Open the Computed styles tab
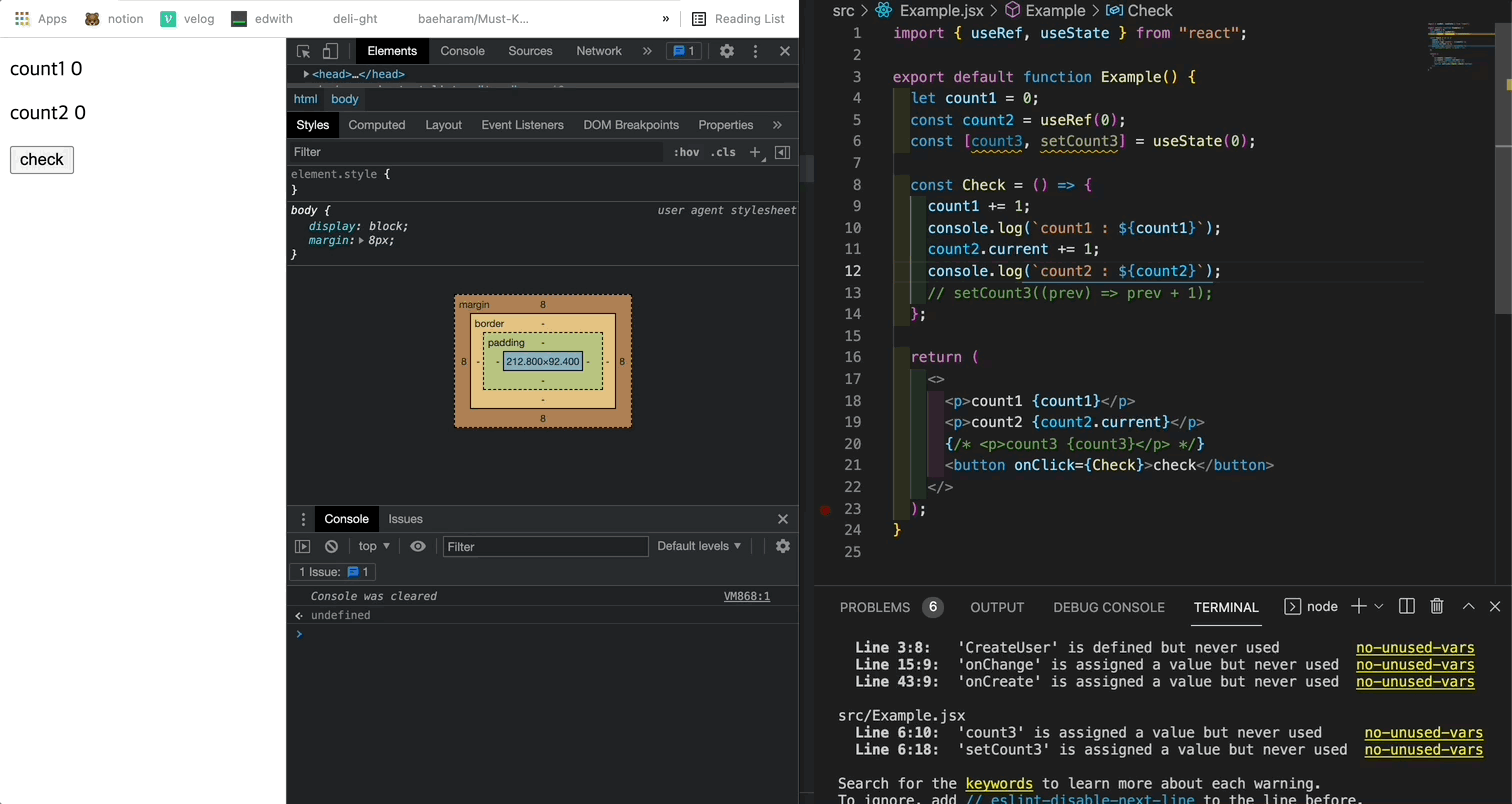The image size is (1512, 804). (377, 125)
